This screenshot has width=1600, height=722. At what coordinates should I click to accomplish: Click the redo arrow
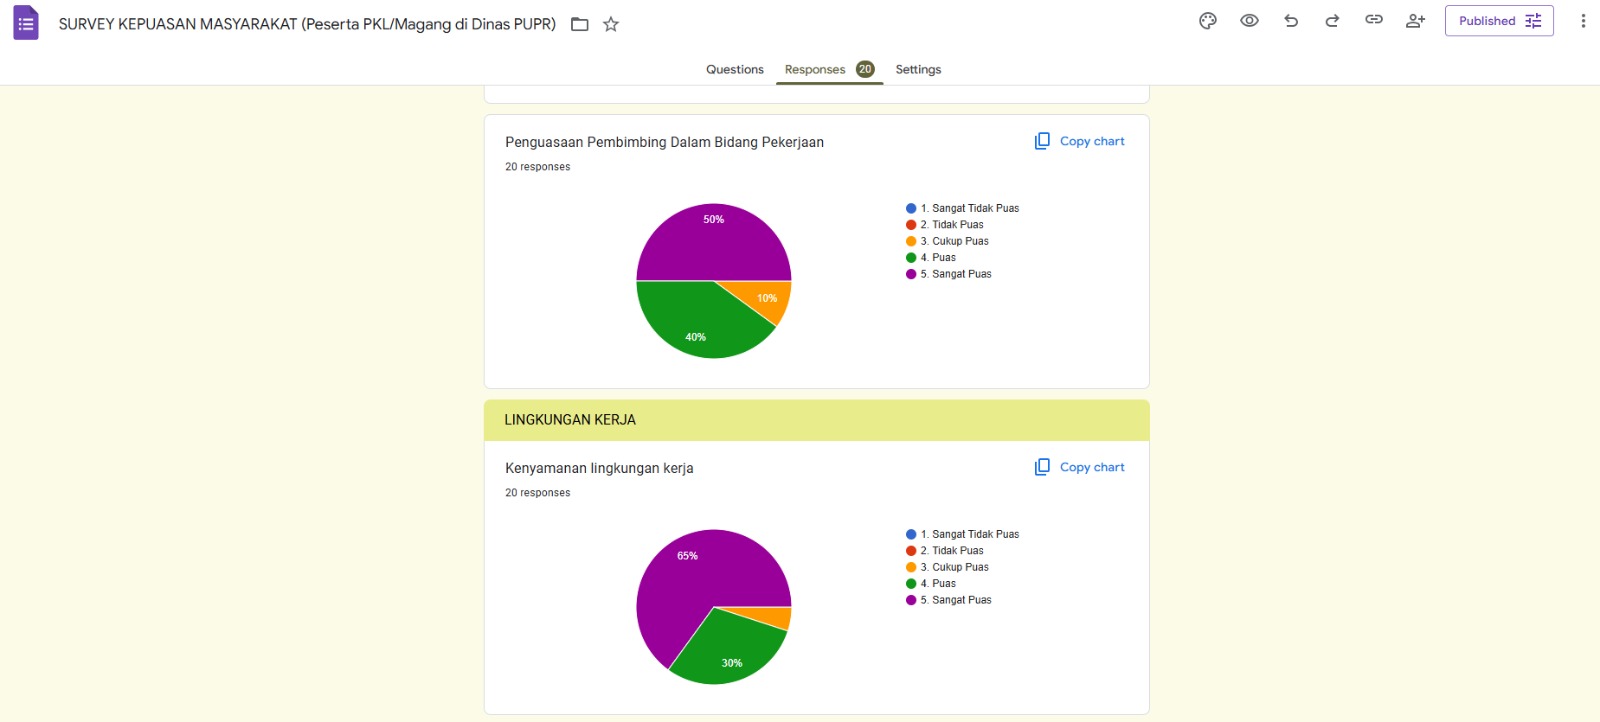(x=1332, y=21)
